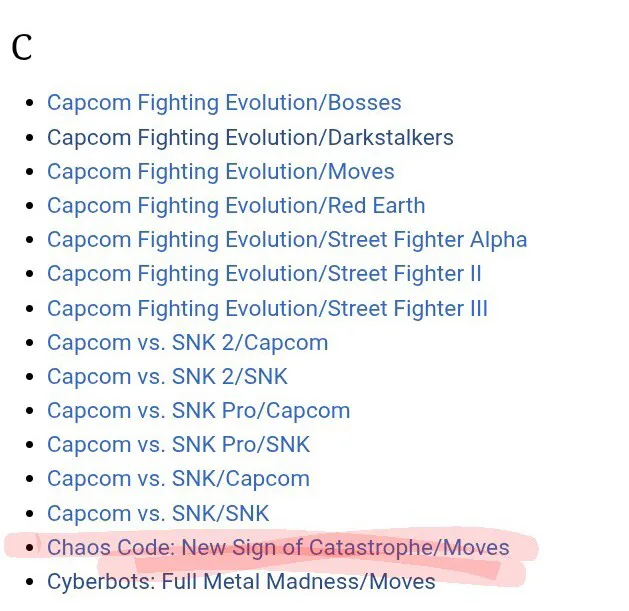Click the bullet beside Capcom Fighting Evolution/Red Earth
629x611 pixels.
[x=29, y=207]
